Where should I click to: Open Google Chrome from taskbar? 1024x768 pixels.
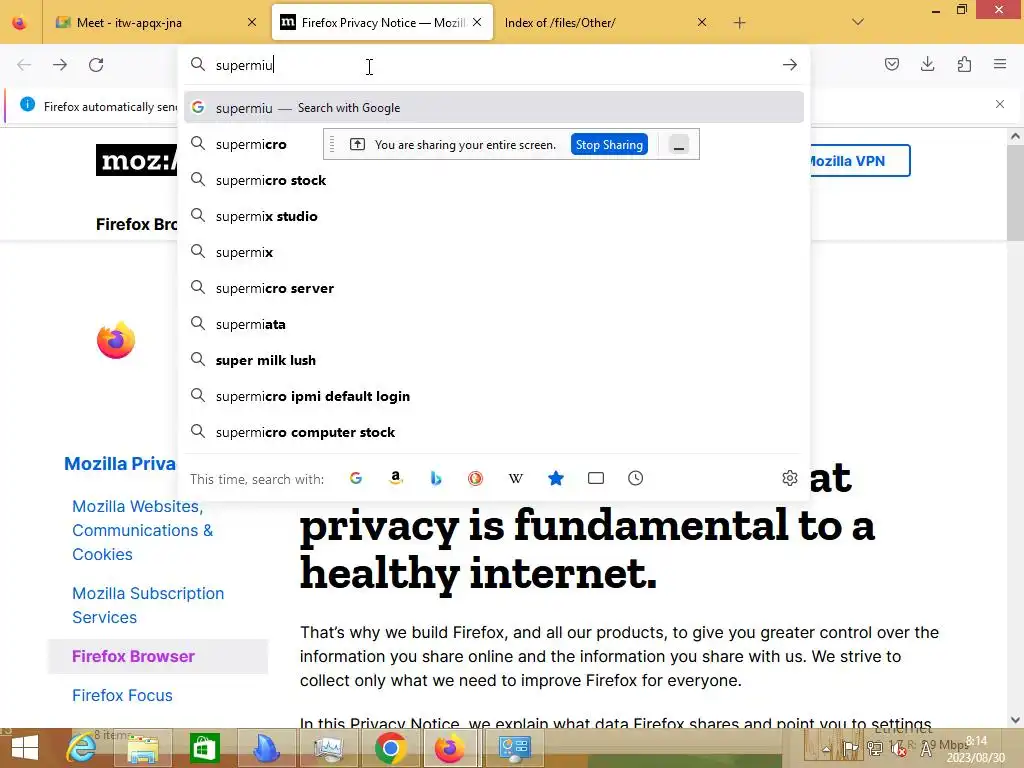coord(391,748)
